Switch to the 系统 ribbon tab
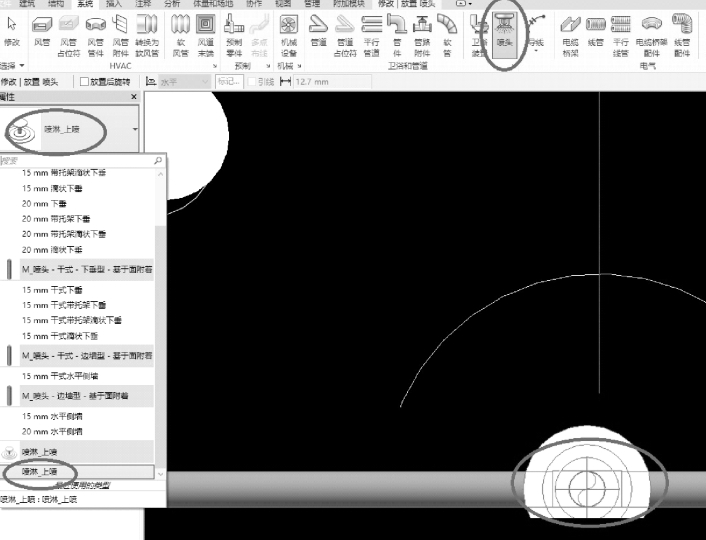This screenshot has height=540, width=706. [x=85, y=4]
